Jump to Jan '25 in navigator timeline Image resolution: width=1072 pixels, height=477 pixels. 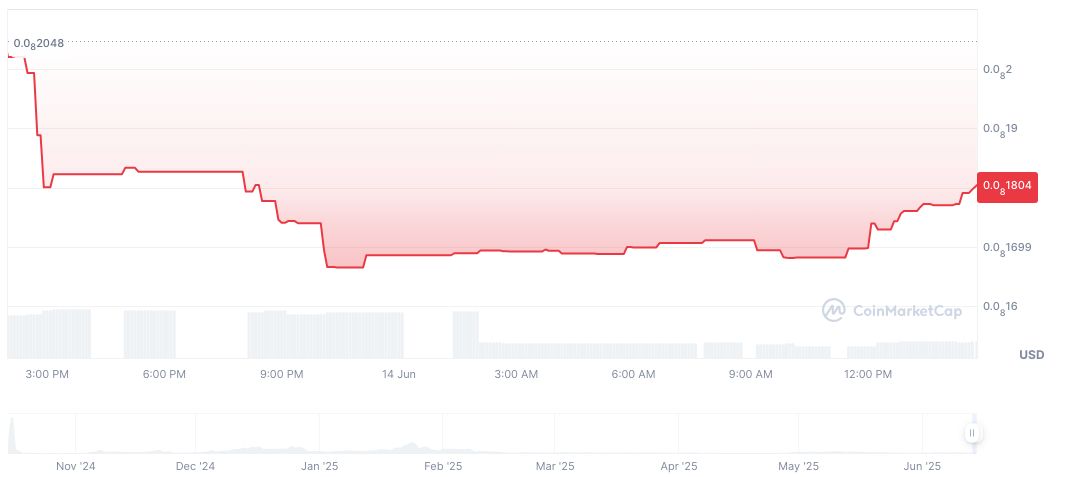point(319,466)
